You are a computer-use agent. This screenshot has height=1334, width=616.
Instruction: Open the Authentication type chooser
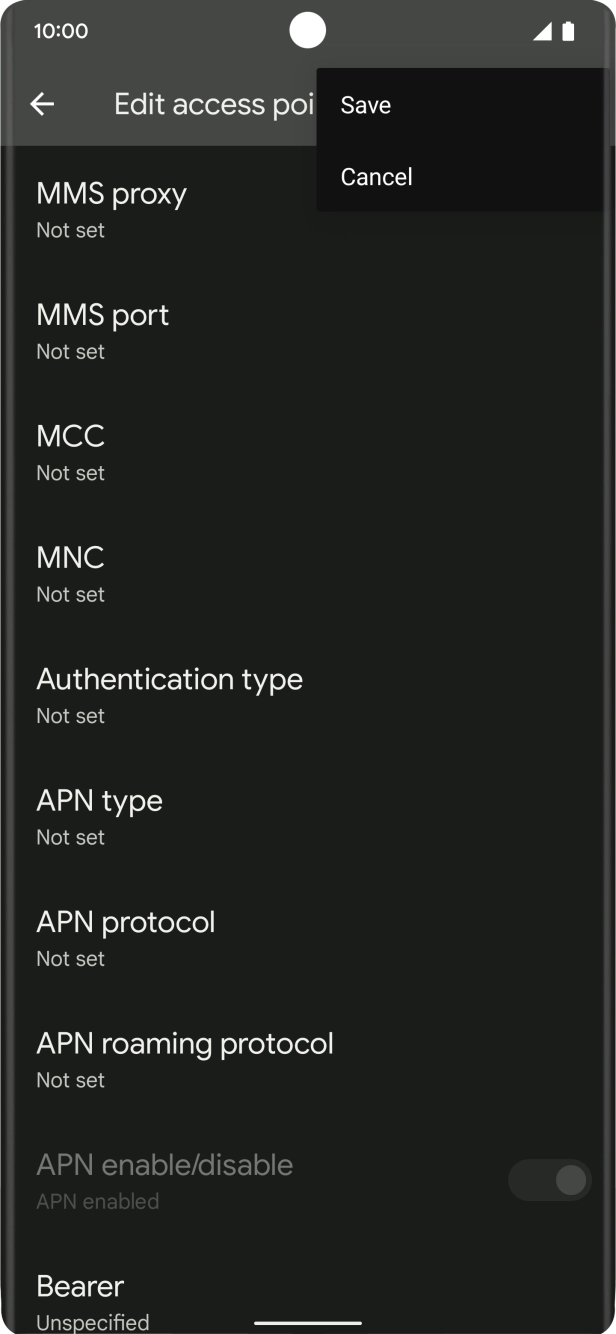click(x=170, y=695)
